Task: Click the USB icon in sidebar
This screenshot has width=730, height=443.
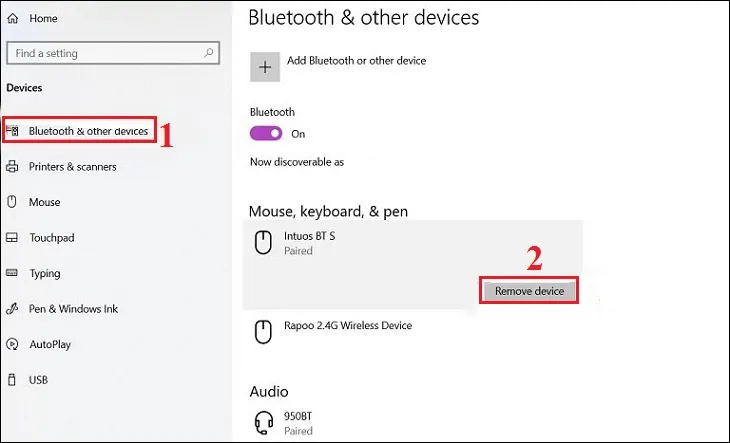Action: coord(12,380)
